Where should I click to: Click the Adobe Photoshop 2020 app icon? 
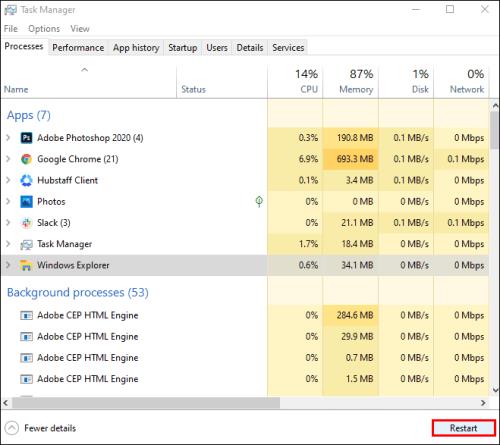(x=26, y=138)
